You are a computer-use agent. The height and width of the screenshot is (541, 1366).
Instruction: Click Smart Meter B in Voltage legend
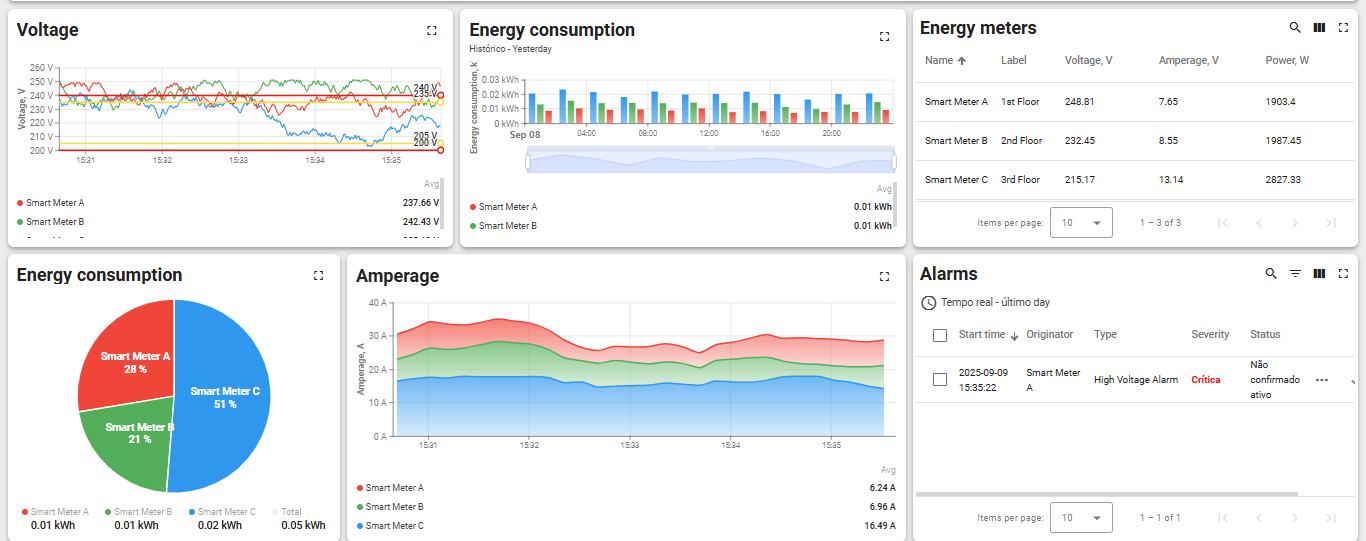(x=55, y=222)
